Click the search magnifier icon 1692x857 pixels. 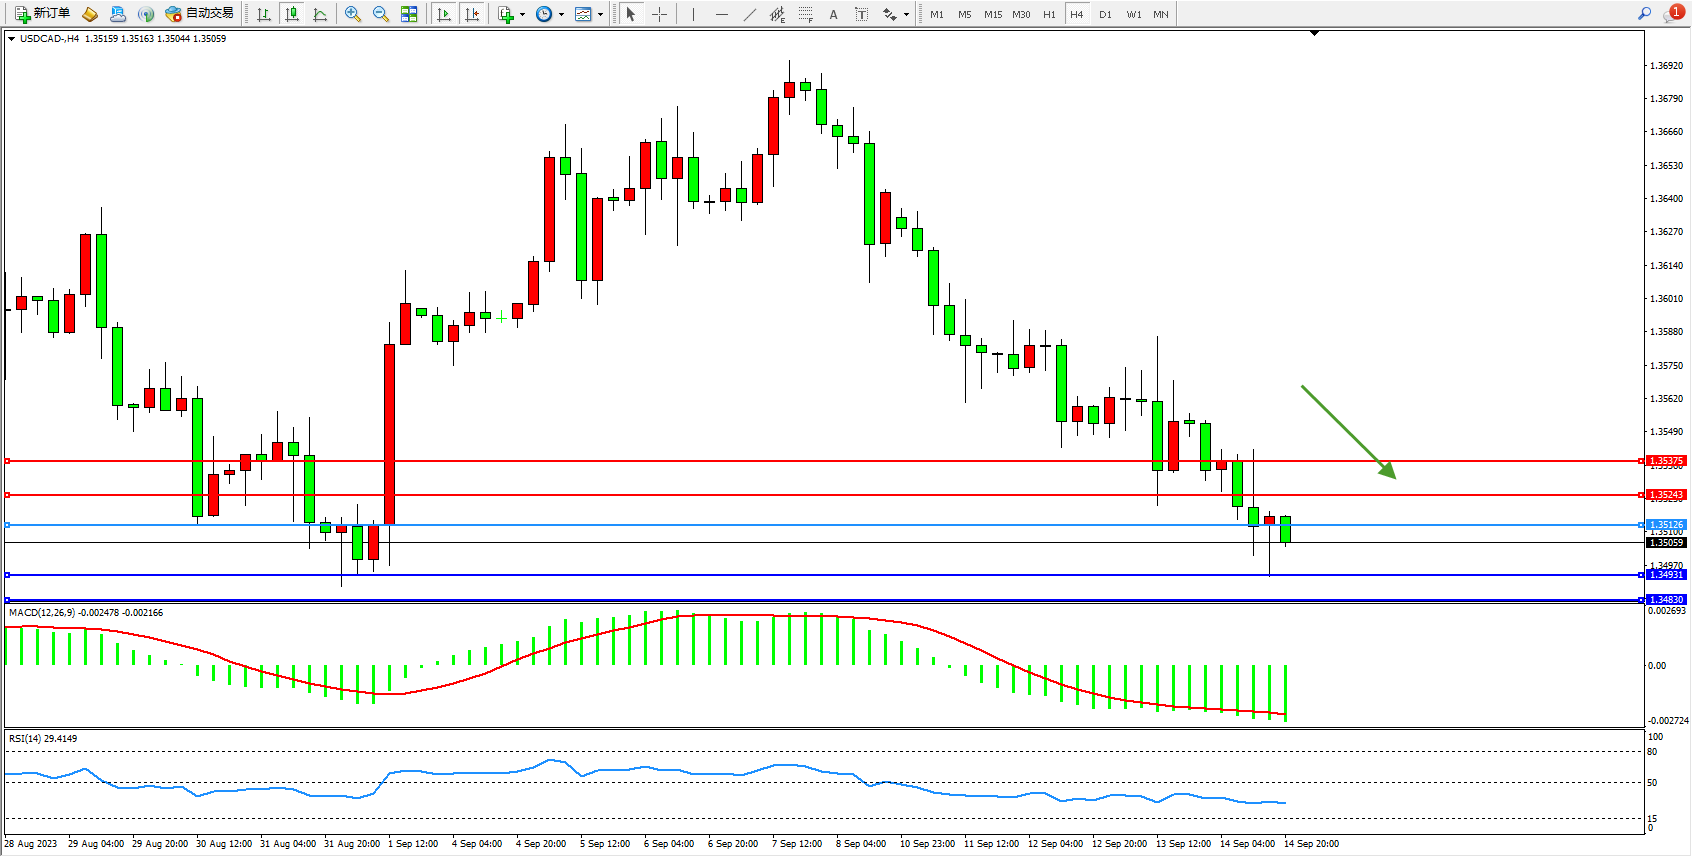point(1644,14)
